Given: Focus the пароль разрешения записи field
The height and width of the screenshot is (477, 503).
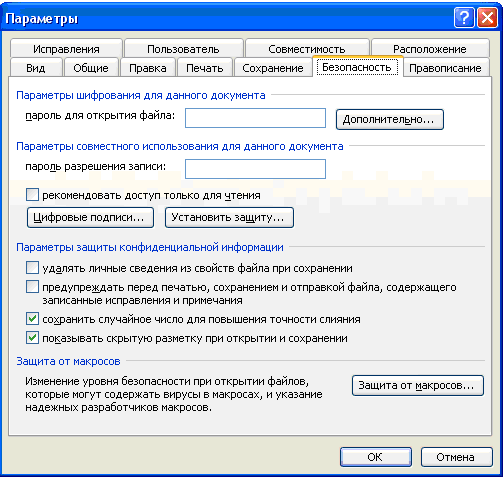Looking at the screenshot, I should click(x=255, y=169).
